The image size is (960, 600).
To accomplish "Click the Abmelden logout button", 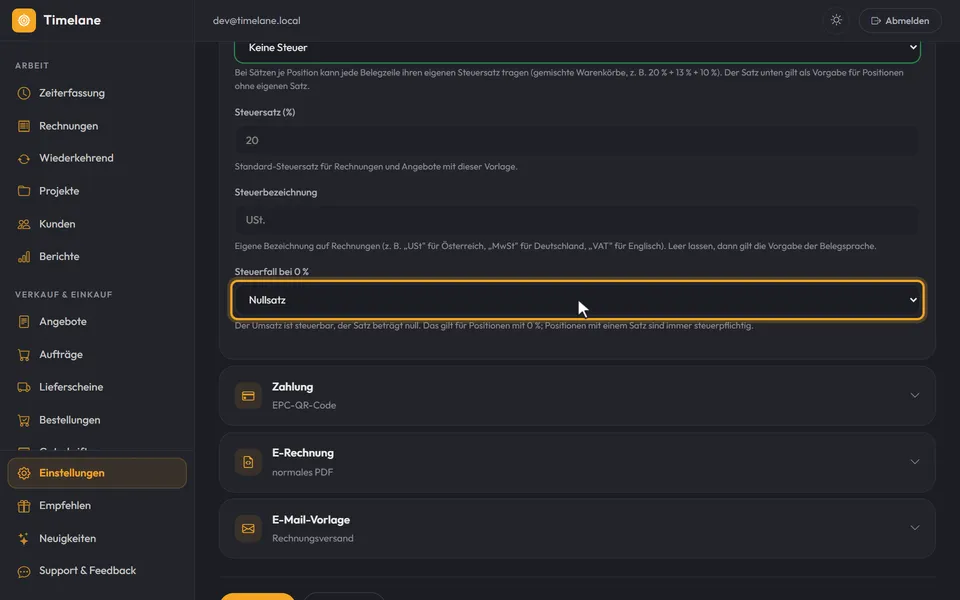I will coord(900,21).
